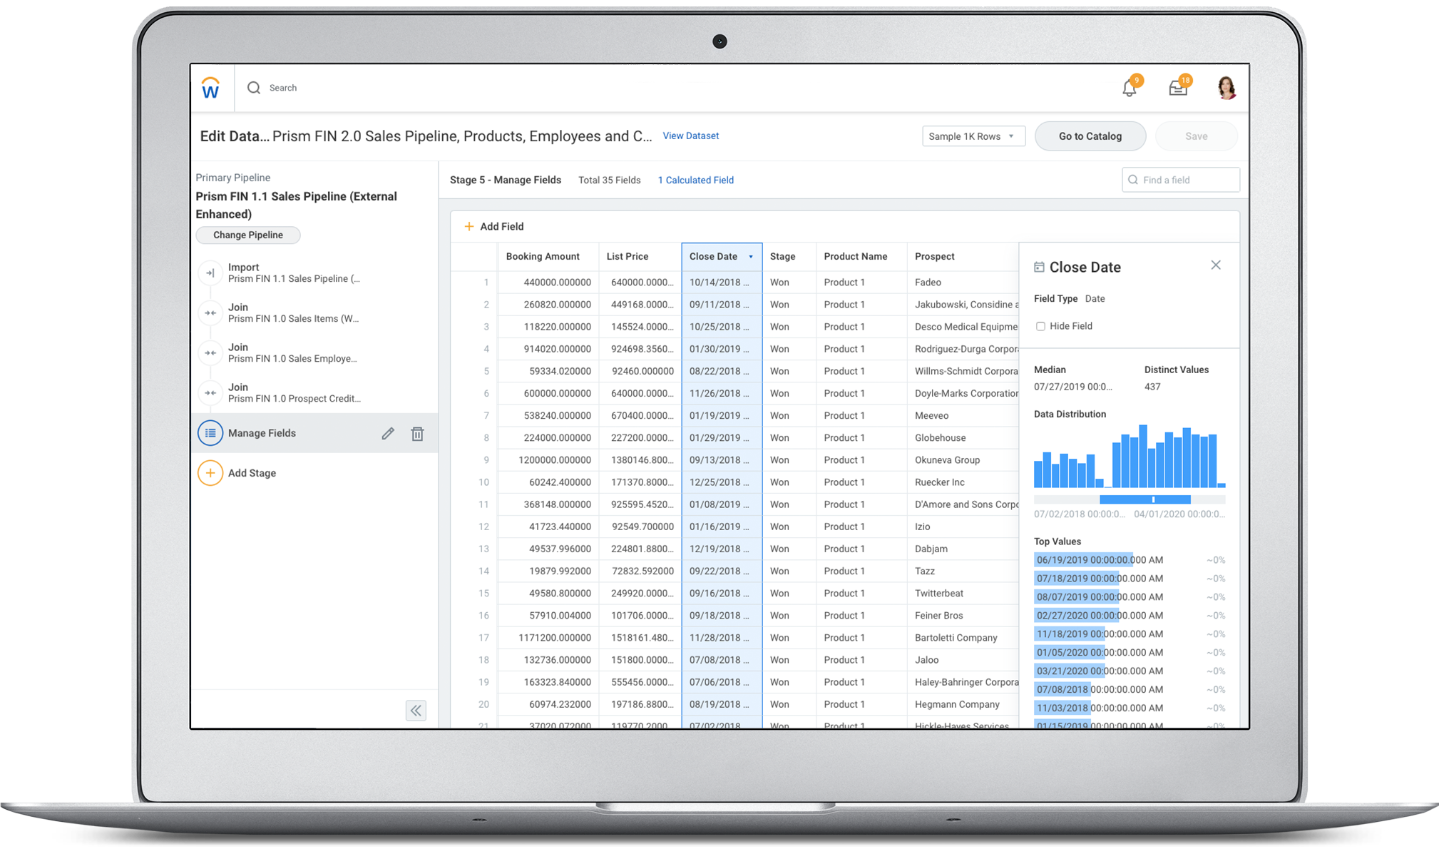Click the View Dataset link
1439x854 pixels.
690,135
